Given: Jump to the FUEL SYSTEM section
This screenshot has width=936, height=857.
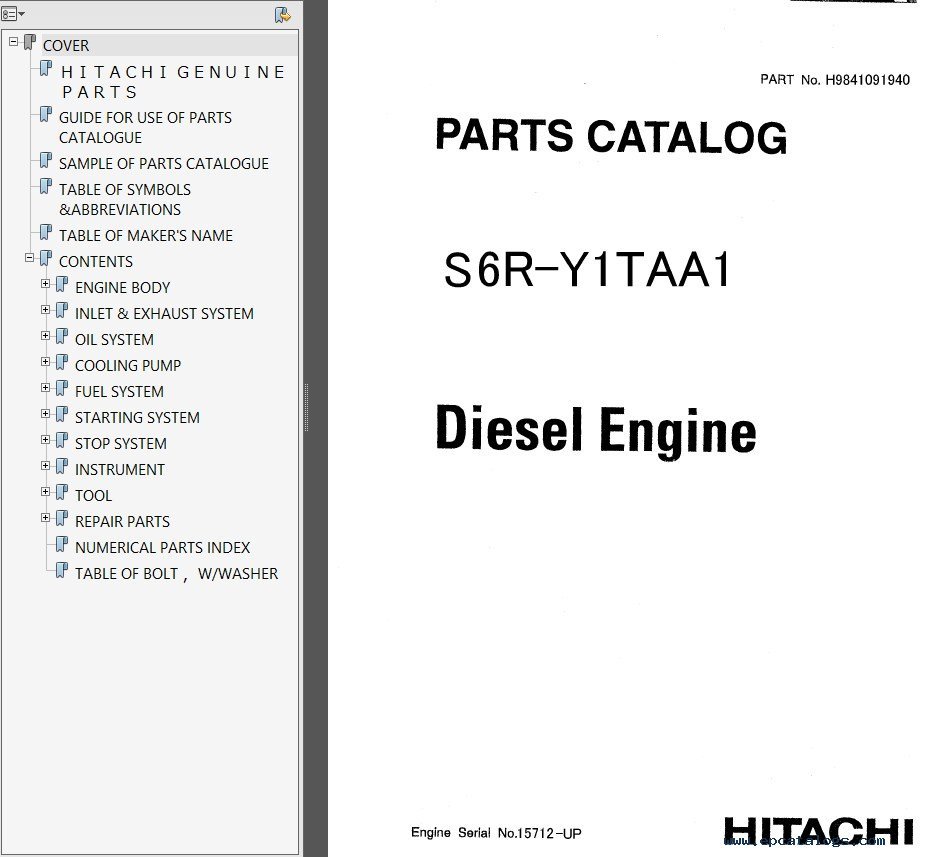Looking at the screenshot, I should (x=119, y=391).
